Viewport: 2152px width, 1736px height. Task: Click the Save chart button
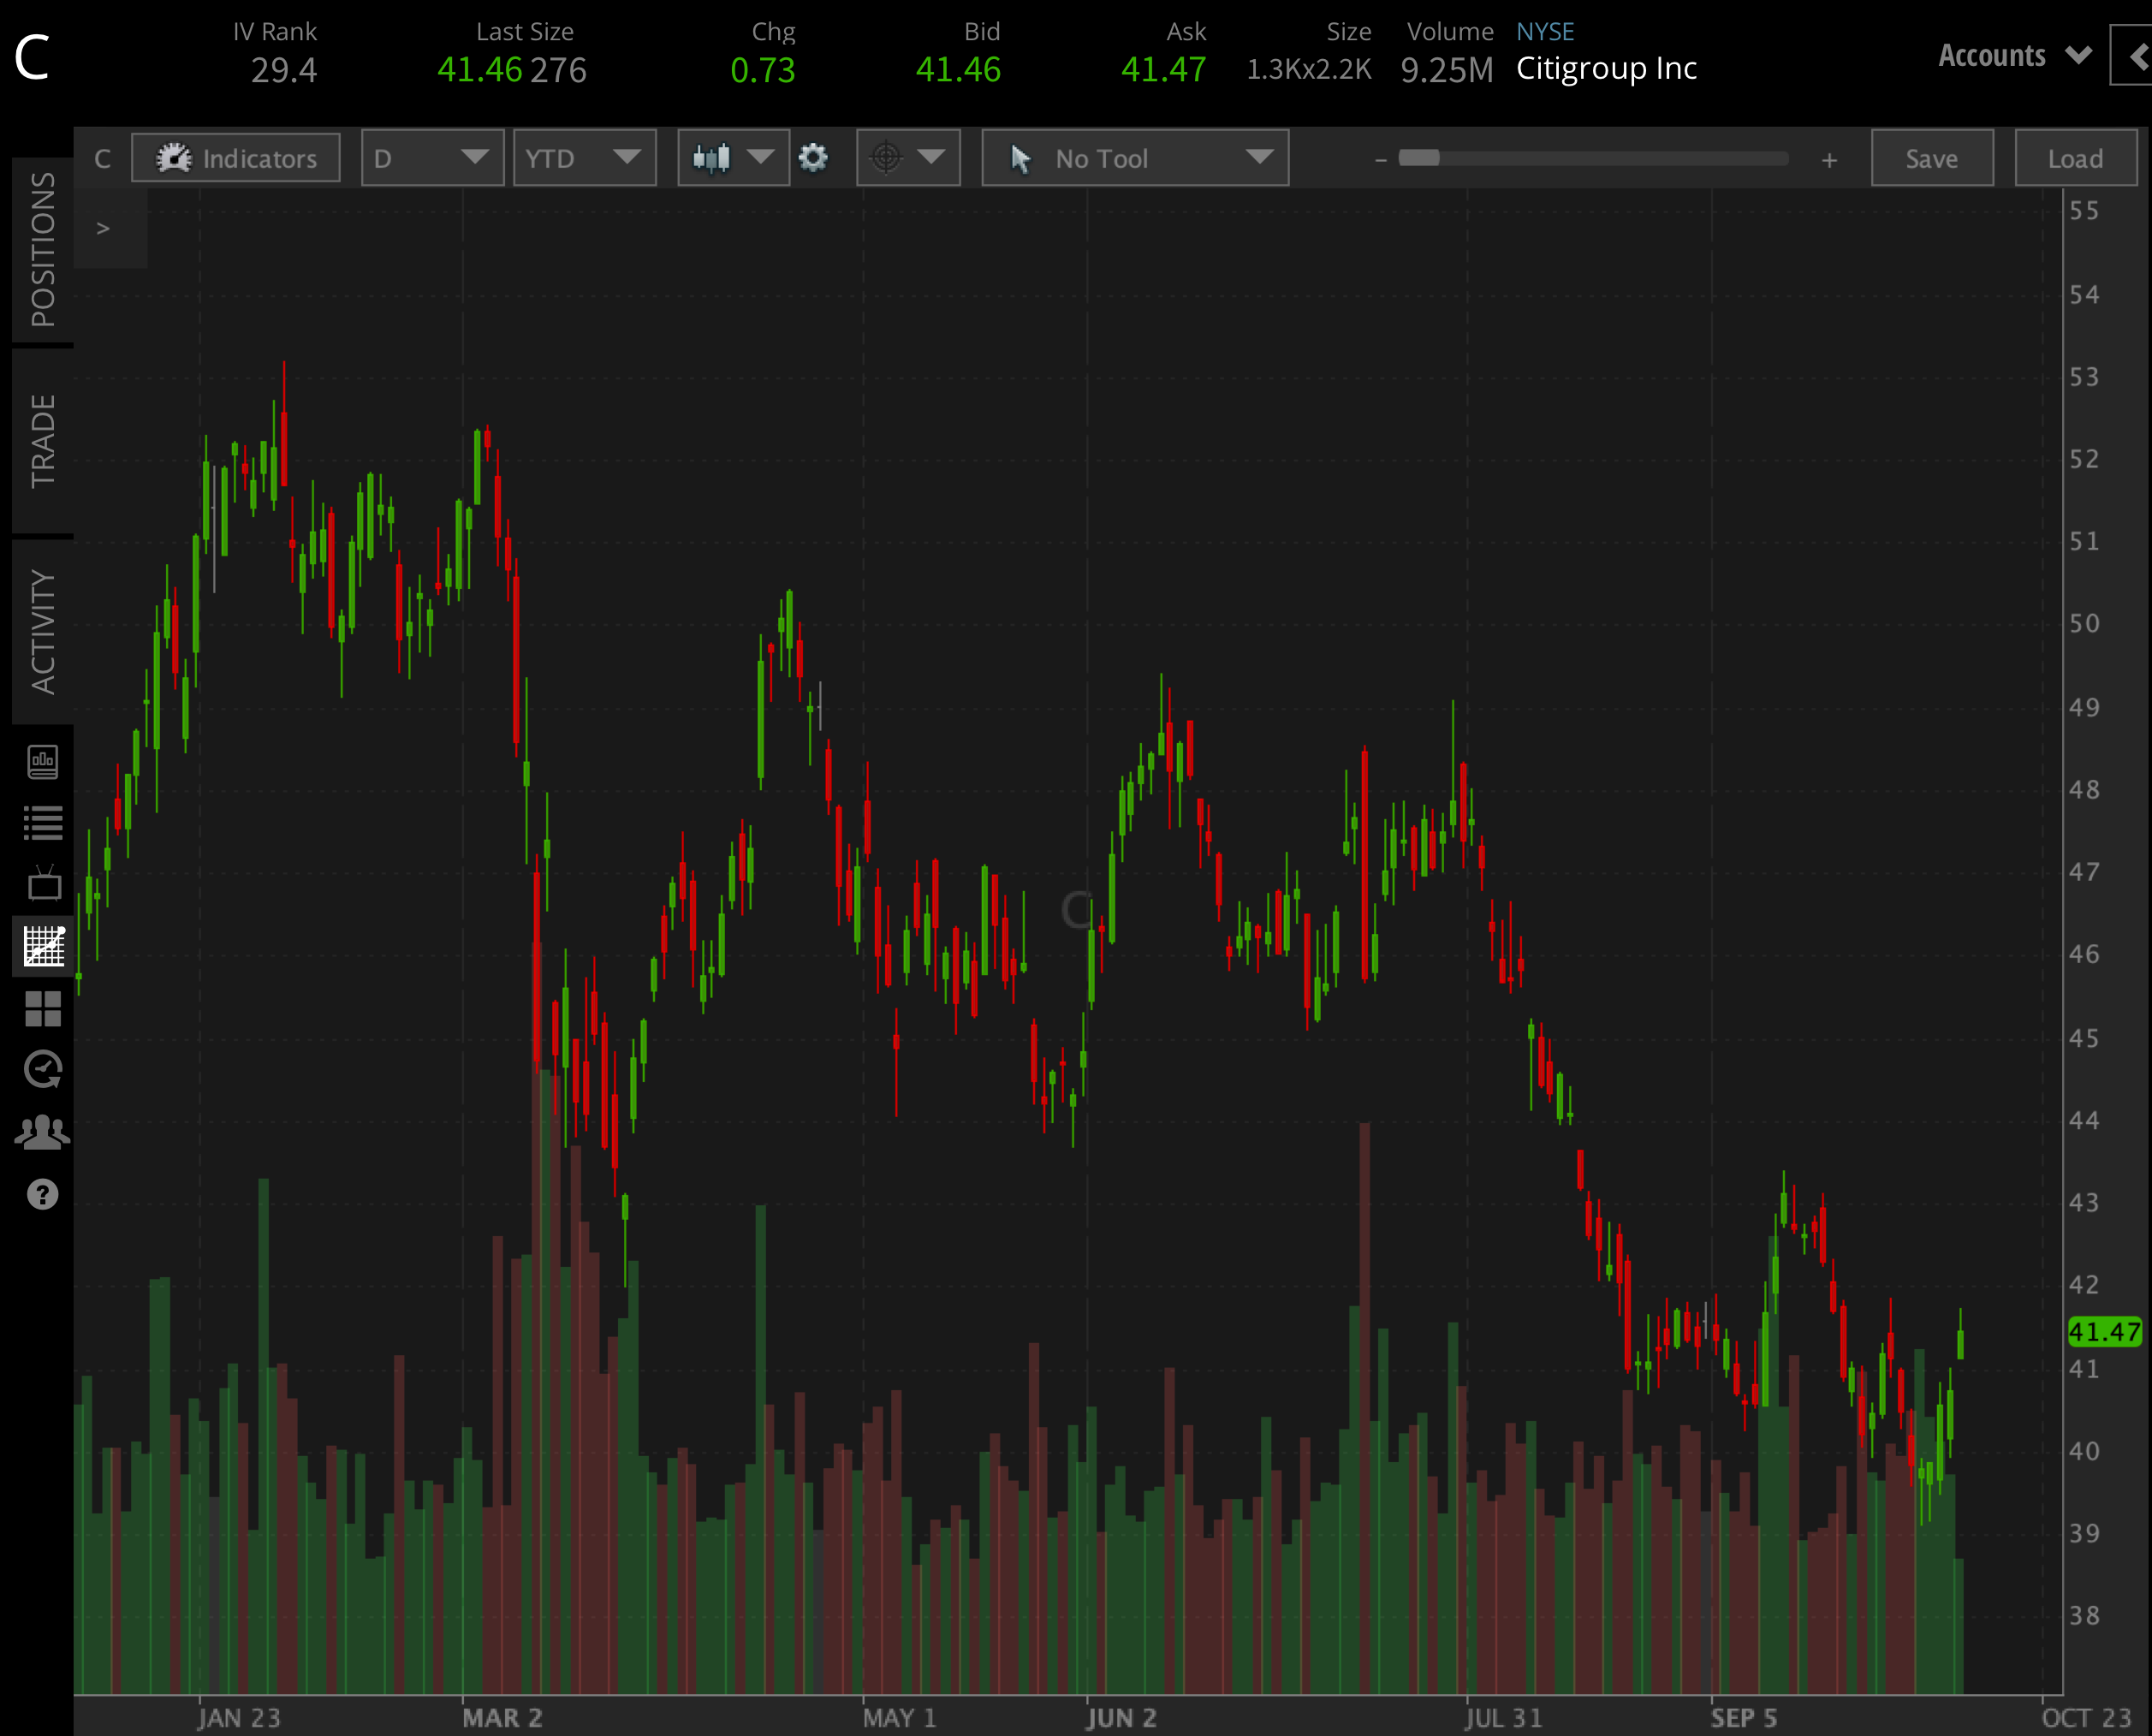tap(1931, 158)
